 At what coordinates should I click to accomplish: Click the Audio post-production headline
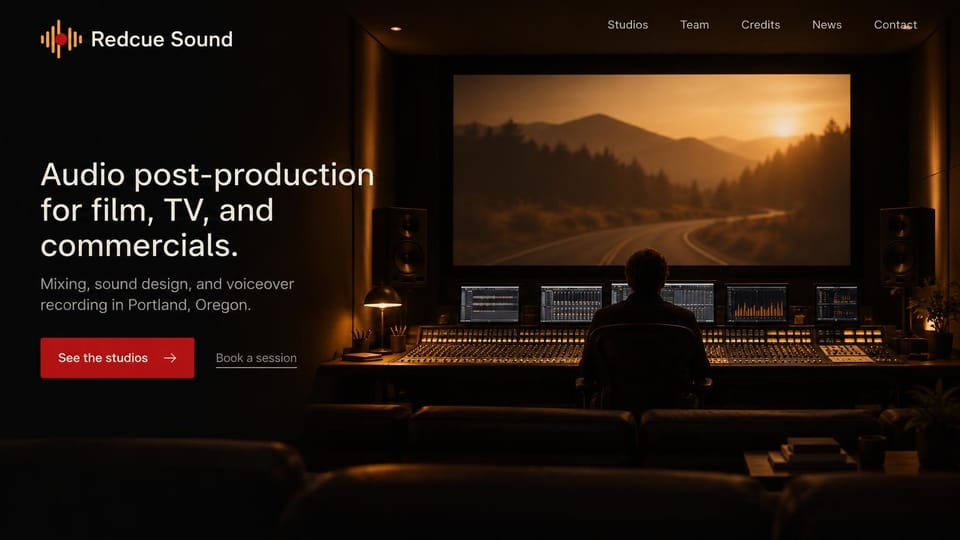[207, 210]
